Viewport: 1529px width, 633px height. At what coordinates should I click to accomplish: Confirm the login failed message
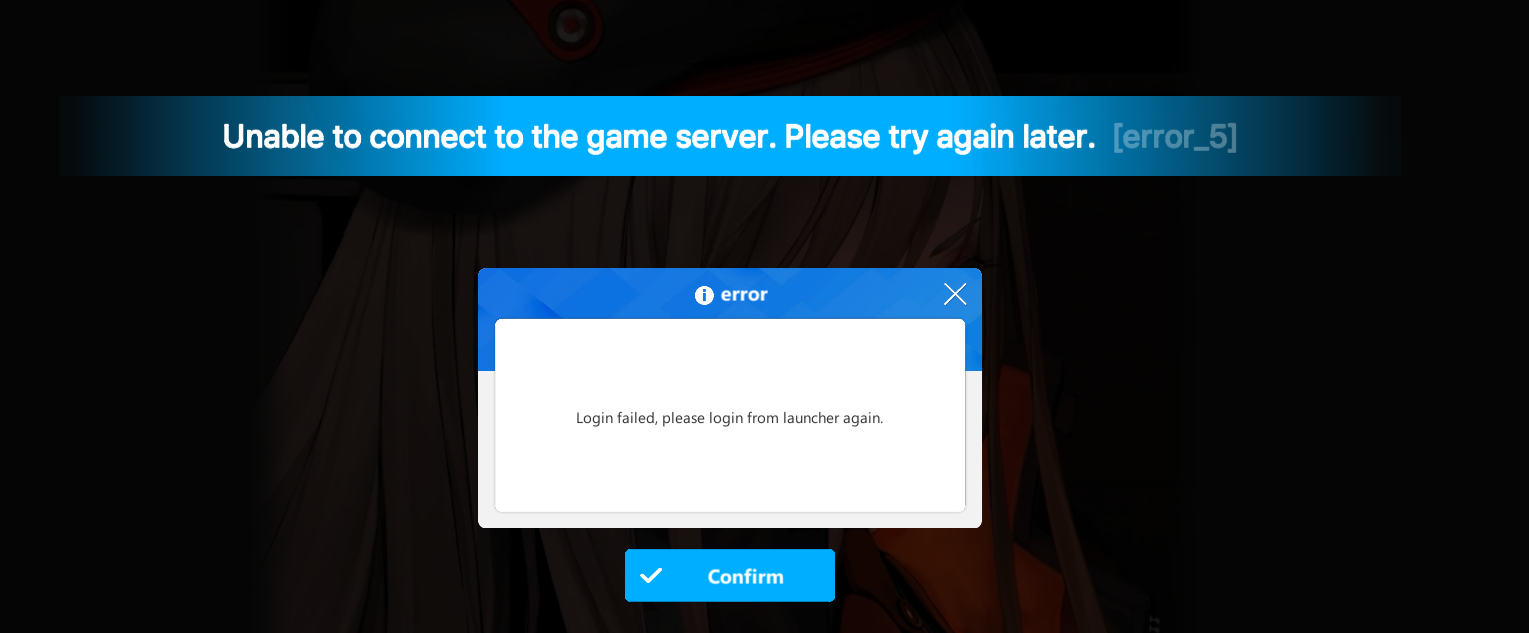(730, 576)
